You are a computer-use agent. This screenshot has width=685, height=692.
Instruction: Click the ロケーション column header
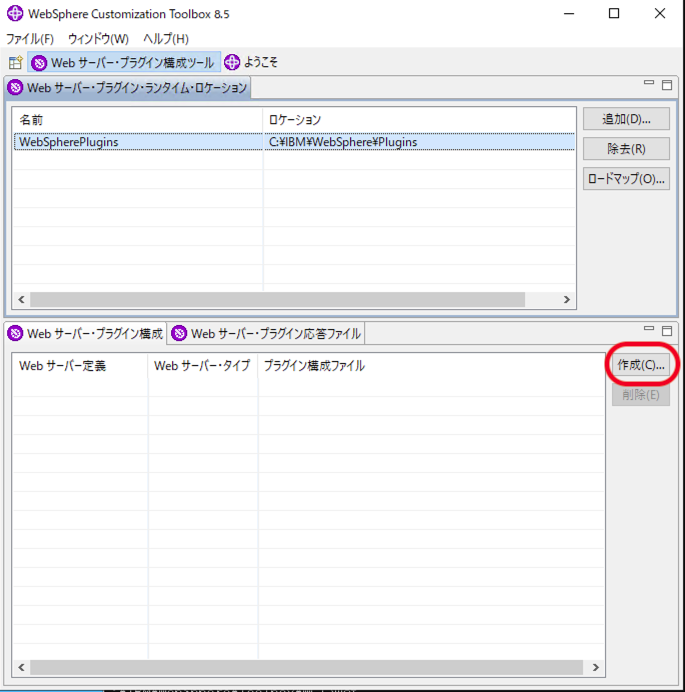tap(419, 120)
